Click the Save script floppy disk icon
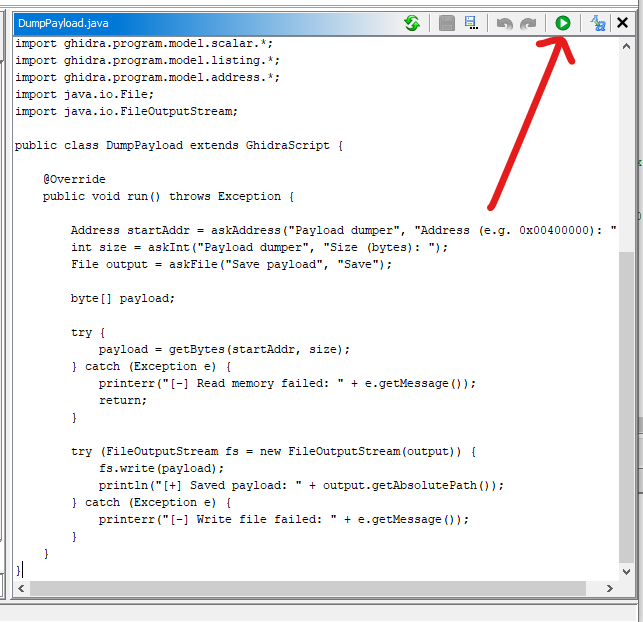The width and height of the screenshot is (643, 622). [x=447, y=23]
